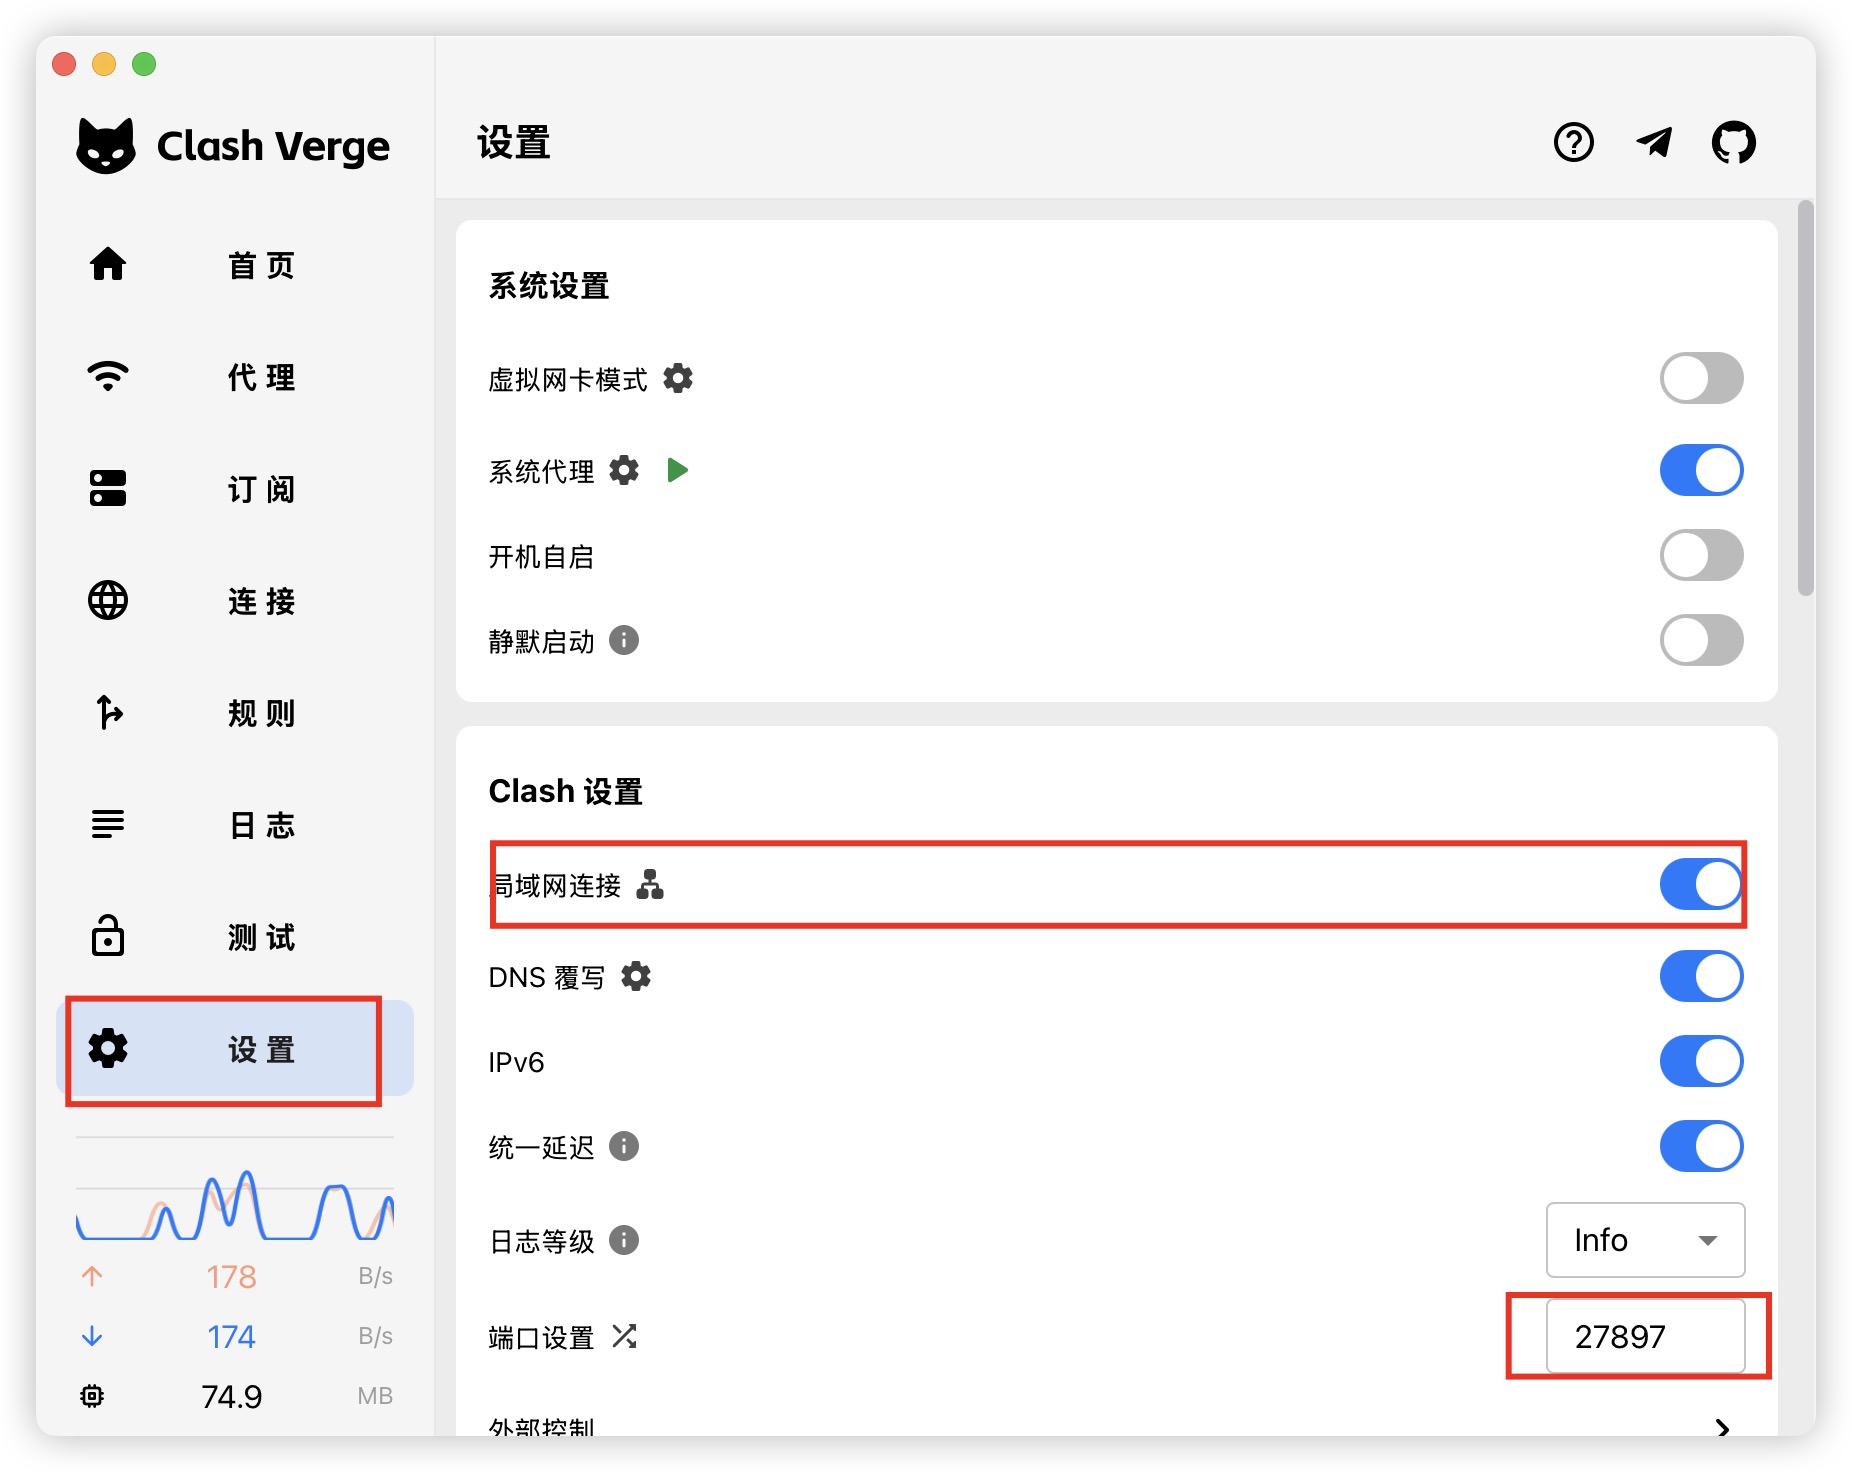Click the settings page vertical scrollbar
This screenshot has width=1852, height=1472.
1805,398
